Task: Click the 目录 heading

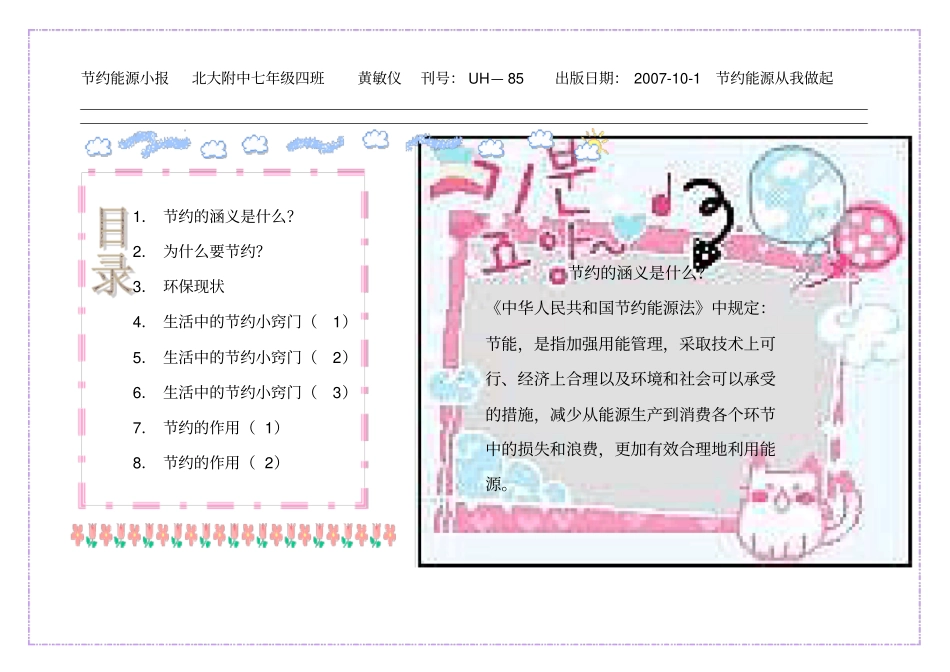Action: pos(113,250)
